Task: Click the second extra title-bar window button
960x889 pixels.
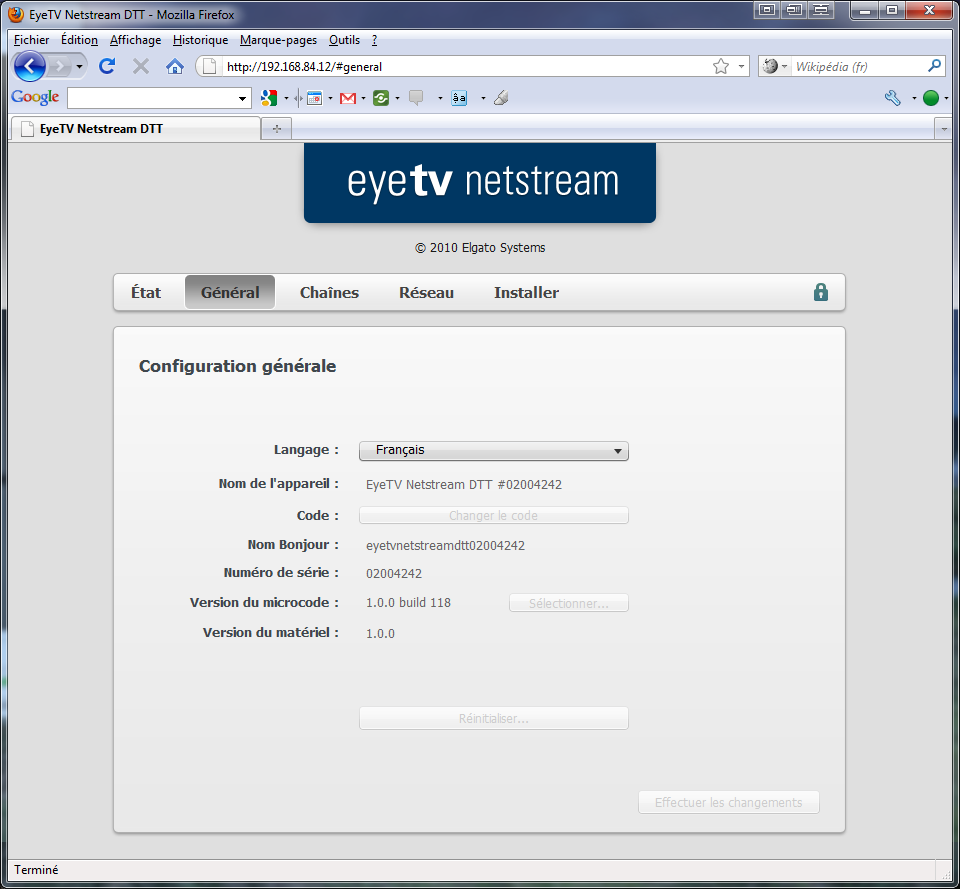Action: pyautogui.click(x=795, y=10)
